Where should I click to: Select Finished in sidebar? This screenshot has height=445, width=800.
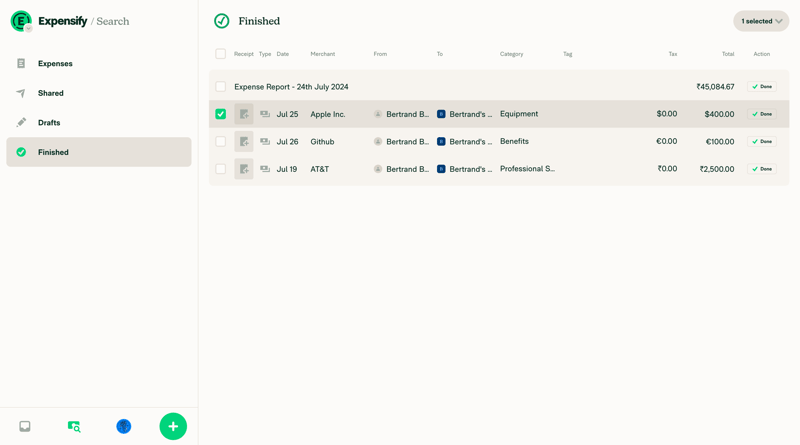(99, 152)
